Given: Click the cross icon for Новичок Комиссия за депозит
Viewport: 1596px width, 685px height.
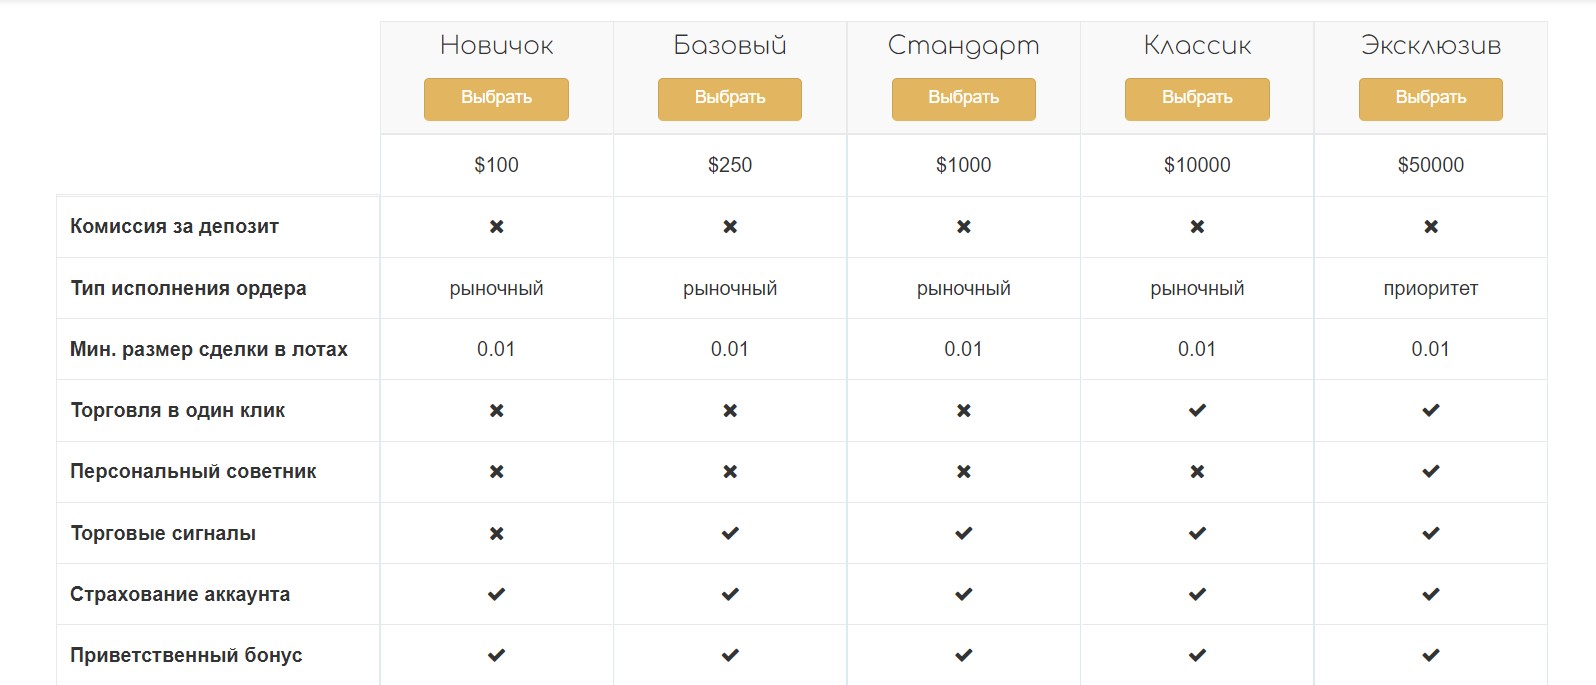Looking at the screenshot, I should pyautogui.click(x=496, y=227).
